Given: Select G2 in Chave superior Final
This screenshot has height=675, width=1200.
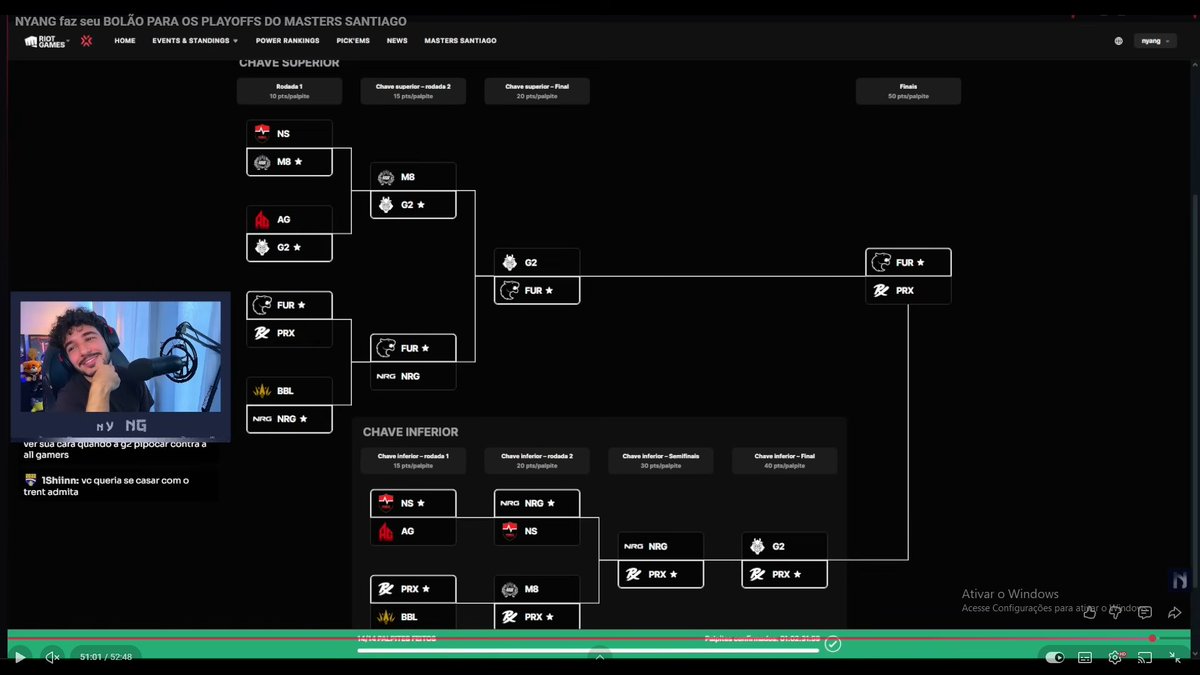Looking at the screenshot, I should click(x=537, y=262).
